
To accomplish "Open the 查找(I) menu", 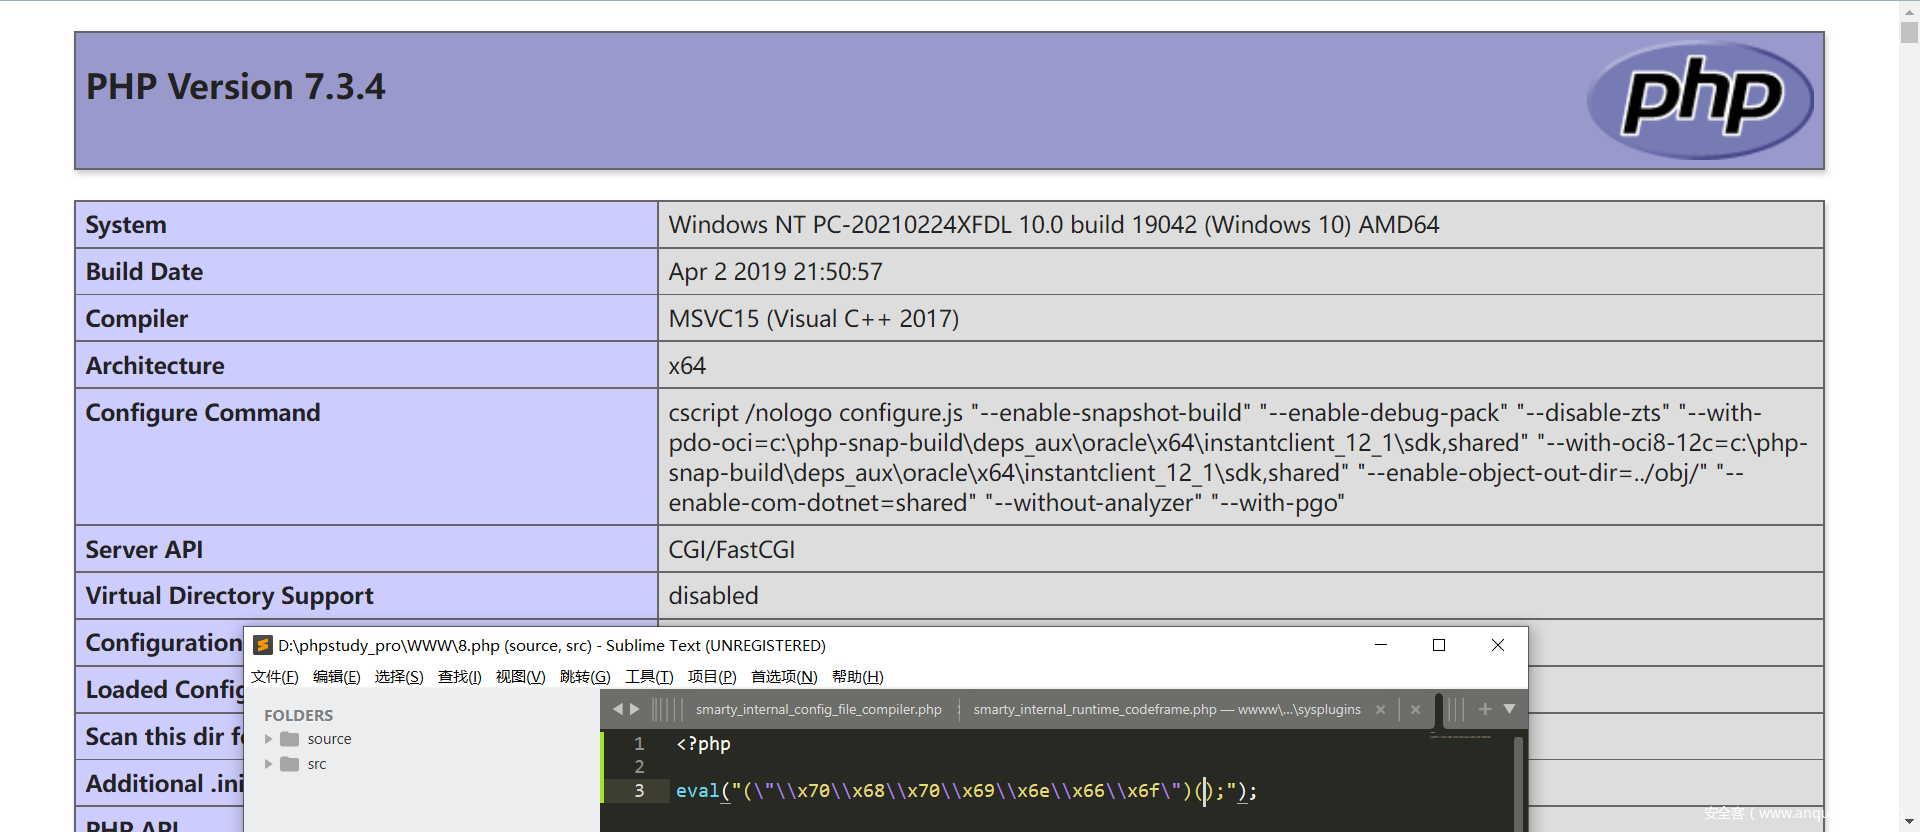I will 459,677.
